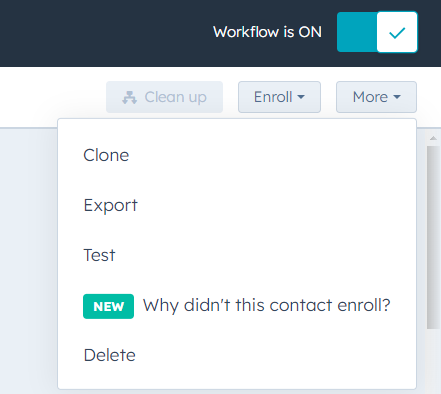Click the scrollbar up arrow
441x394 pixels.
[433, 138]
